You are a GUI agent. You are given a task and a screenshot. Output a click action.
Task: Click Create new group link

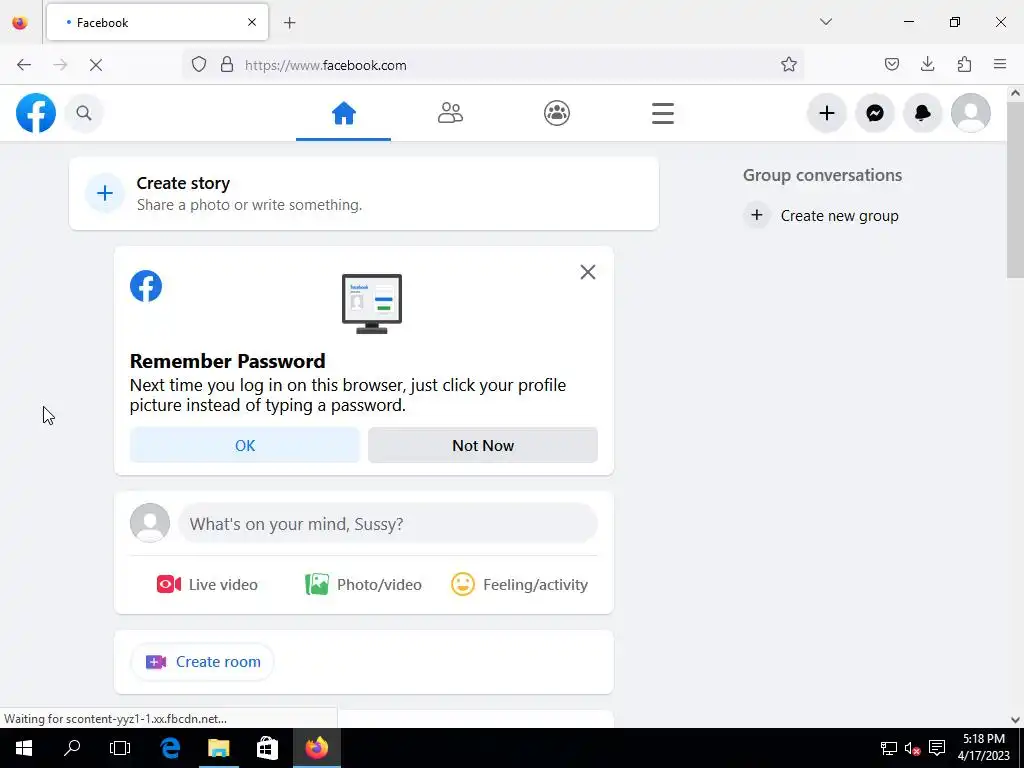click(x=839, y=216)
